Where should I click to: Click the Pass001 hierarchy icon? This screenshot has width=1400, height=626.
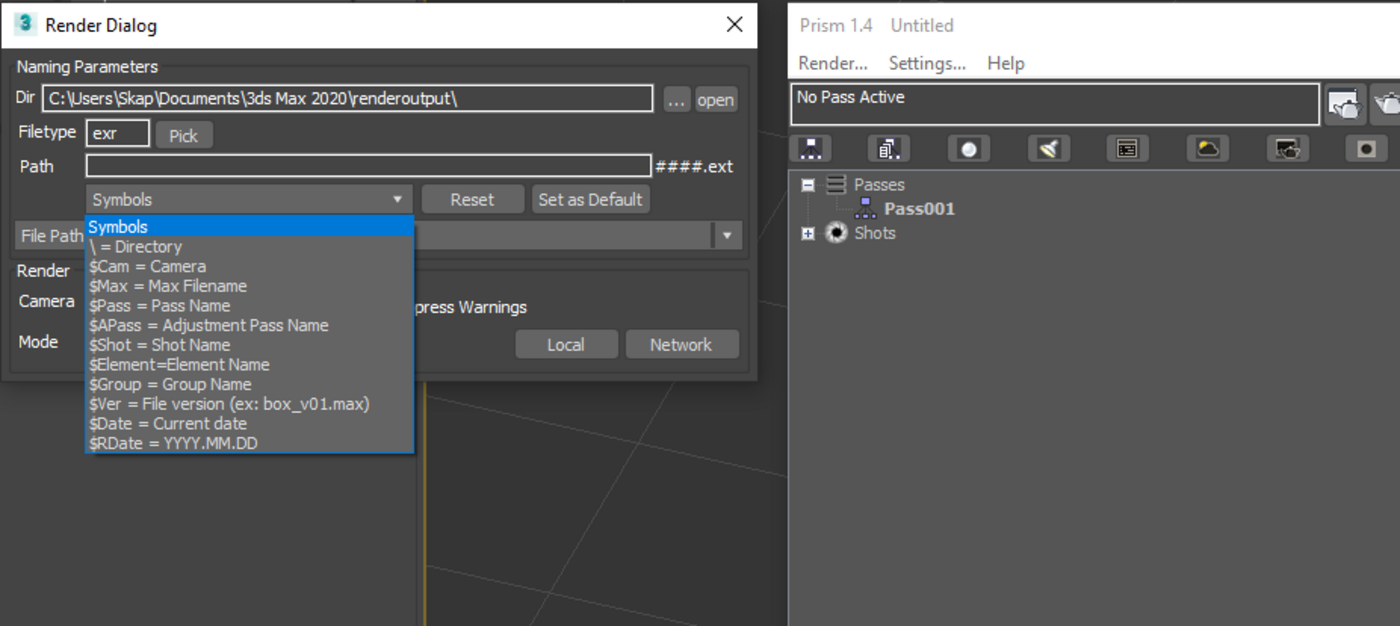tap(866, 208)
